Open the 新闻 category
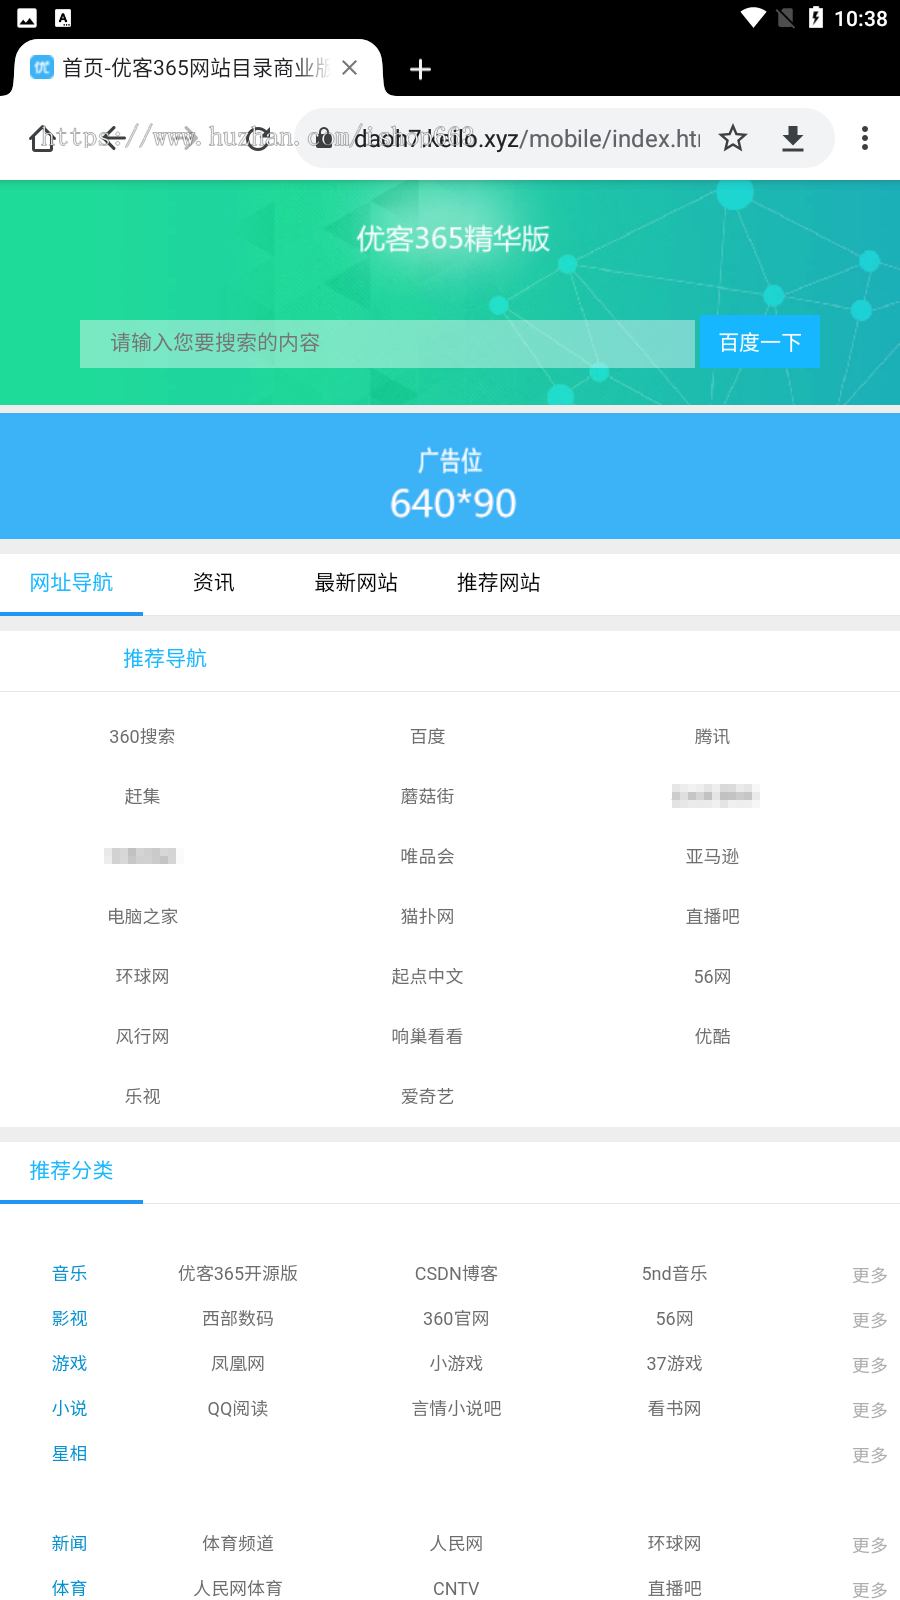The width and height of the screenshot is (900, 1600). [70, 1544]
